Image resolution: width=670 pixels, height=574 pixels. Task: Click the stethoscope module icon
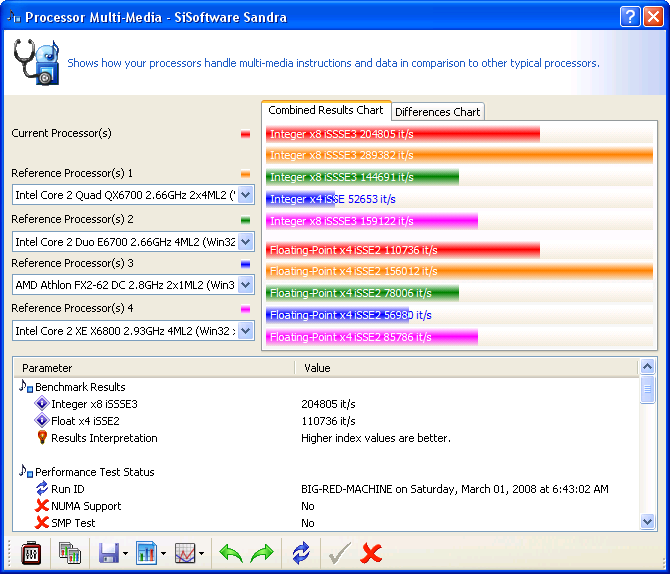tap(35, 62)
